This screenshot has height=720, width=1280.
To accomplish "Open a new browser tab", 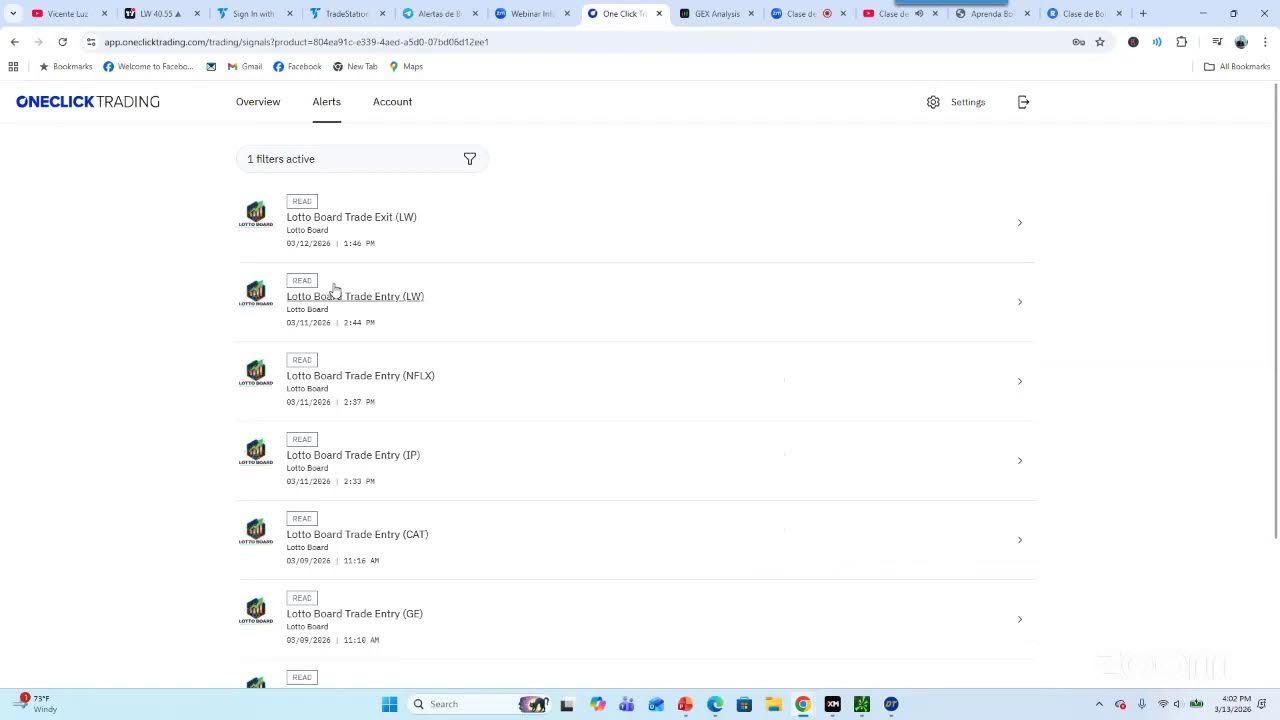I will [x=1143, y=14].
